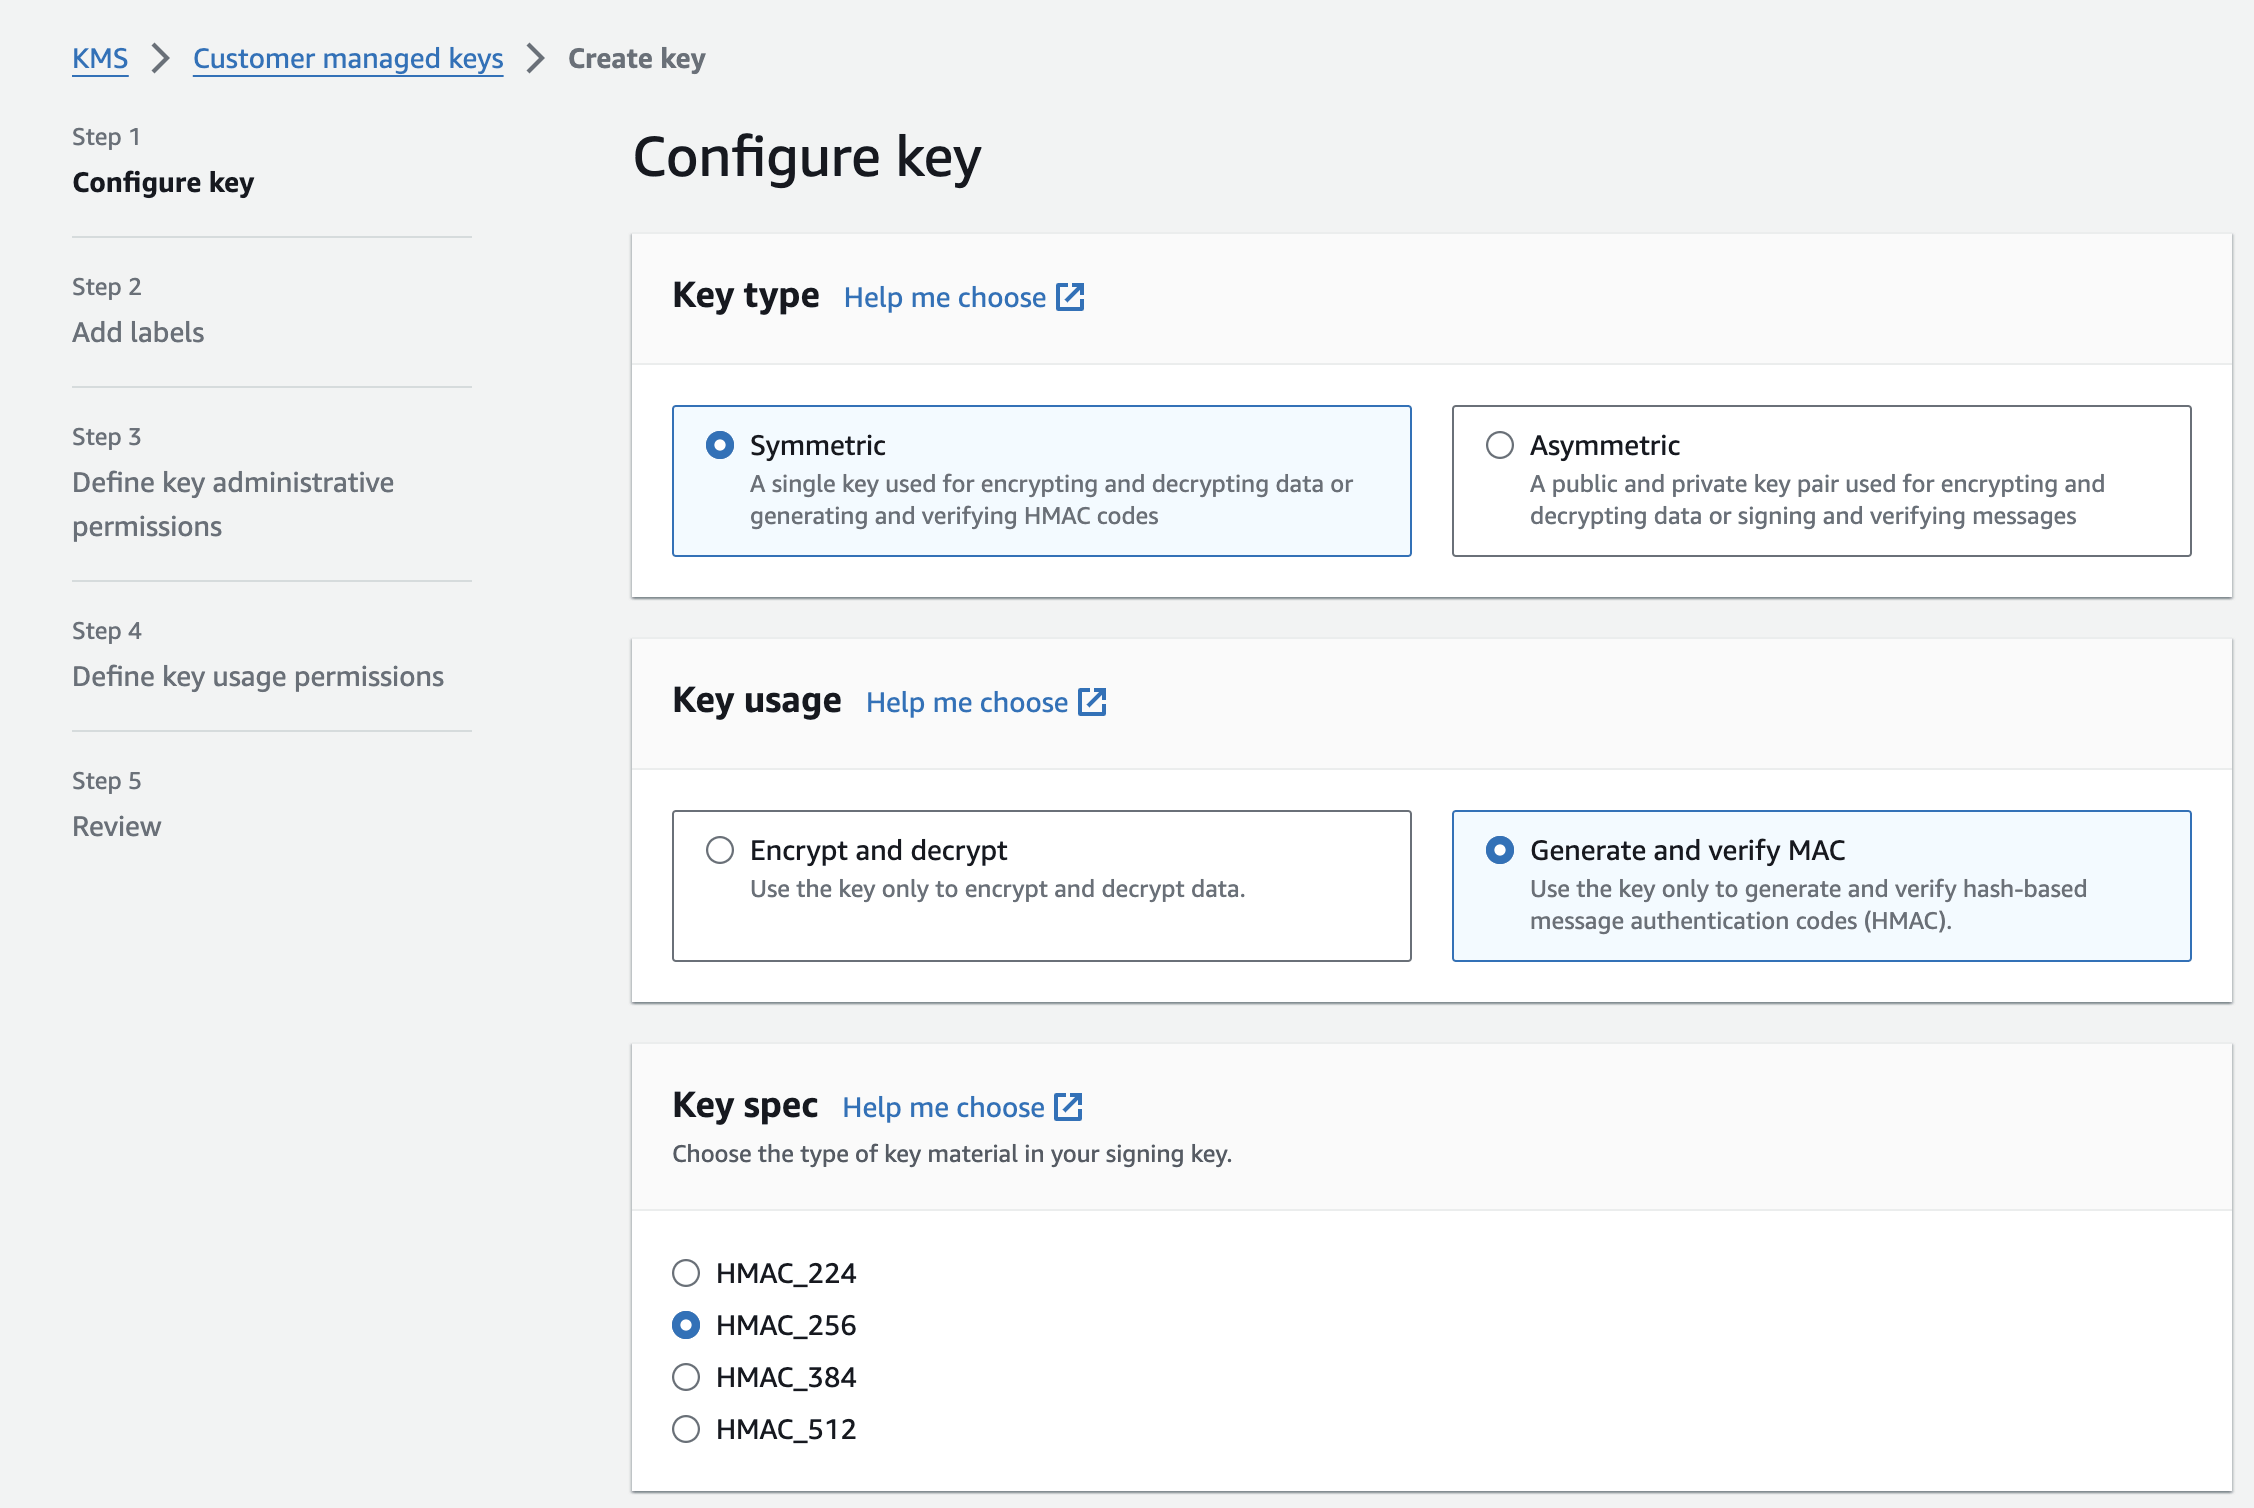The image size is (2254, 1508).
Task: Go to Customer managed keys breadcrumb
Action: click(x=348, y=58)
